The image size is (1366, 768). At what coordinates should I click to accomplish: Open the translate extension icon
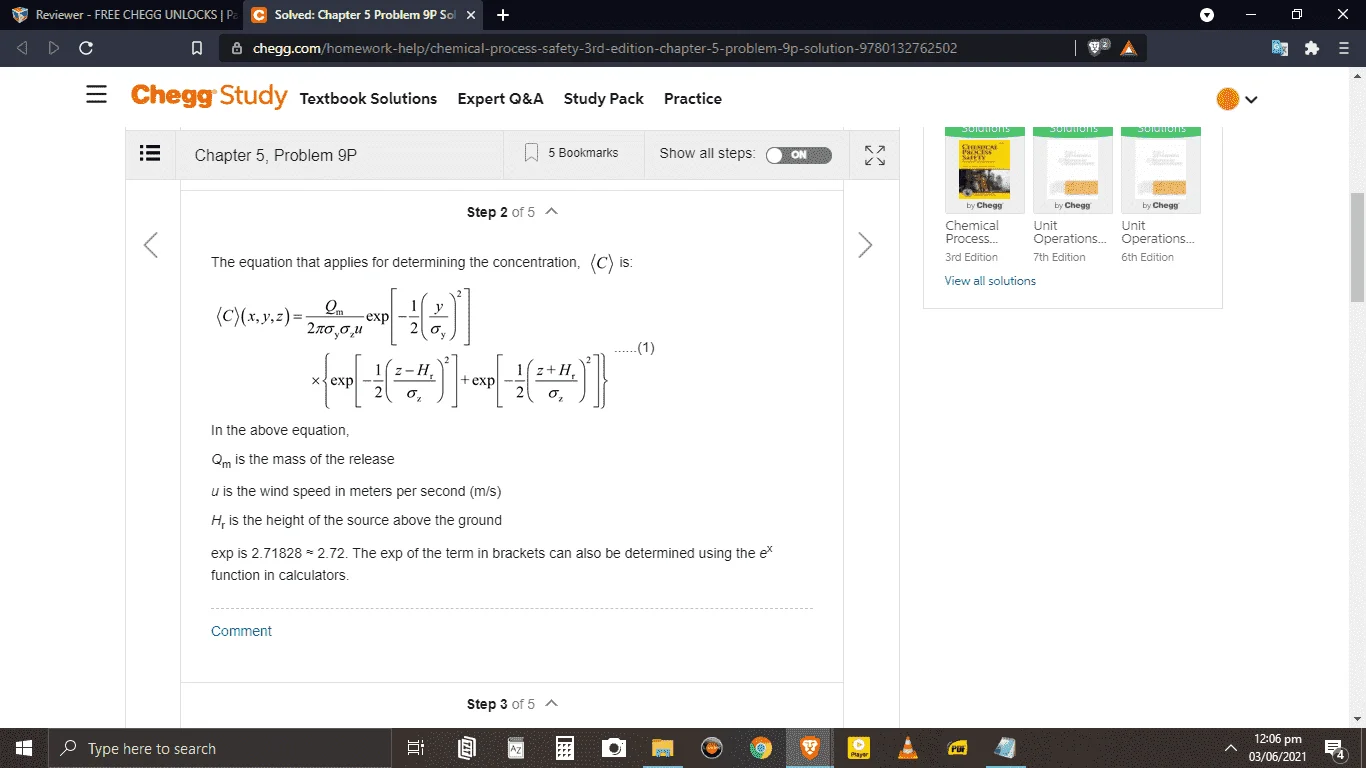(1280, 47)
